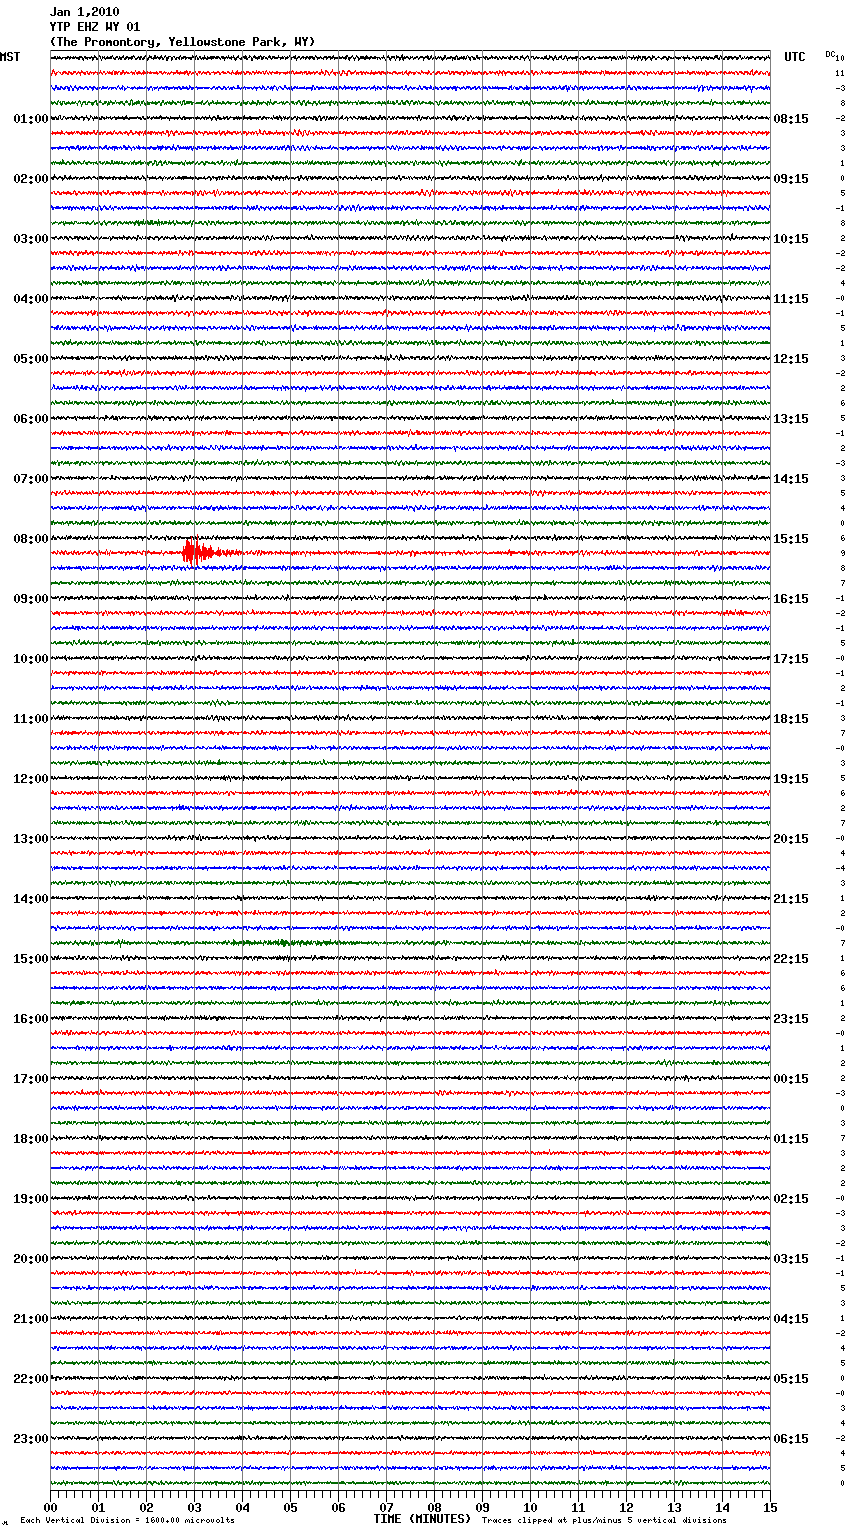Click the 02:15 UTC time label
This screenshot has width=850, height=1534.
coord(791,1199)
